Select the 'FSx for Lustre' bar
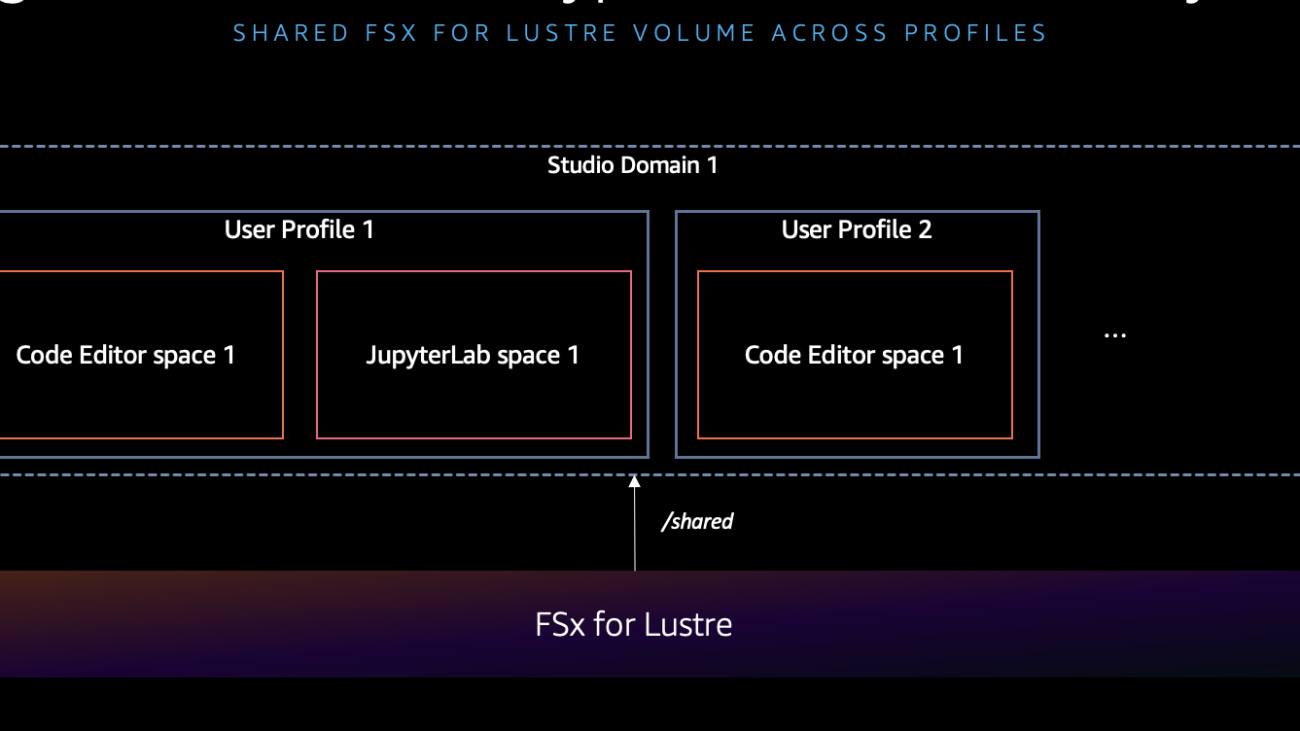 click(650, 624)
